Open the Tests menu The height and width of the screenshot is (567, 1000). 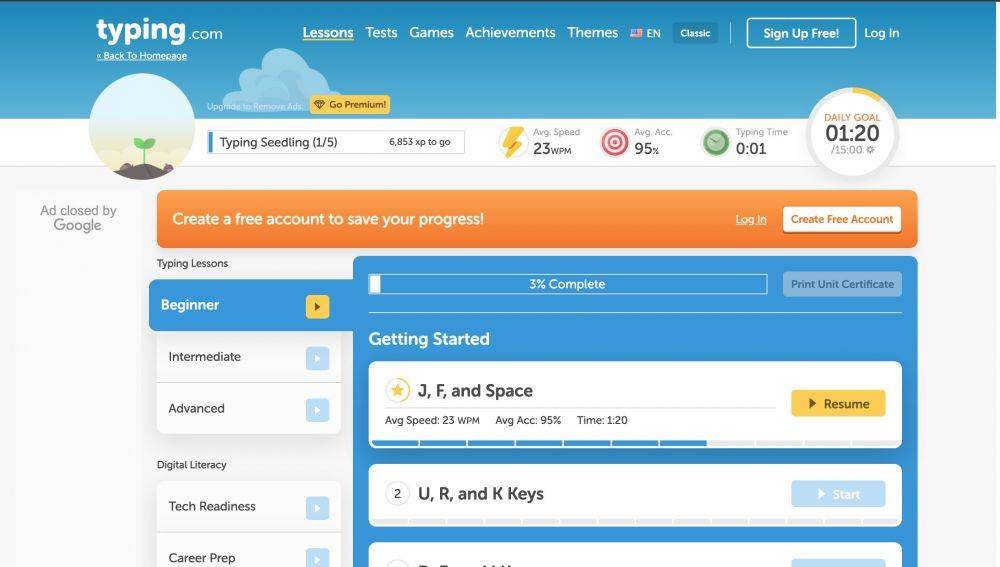click(x=381, y=33)
